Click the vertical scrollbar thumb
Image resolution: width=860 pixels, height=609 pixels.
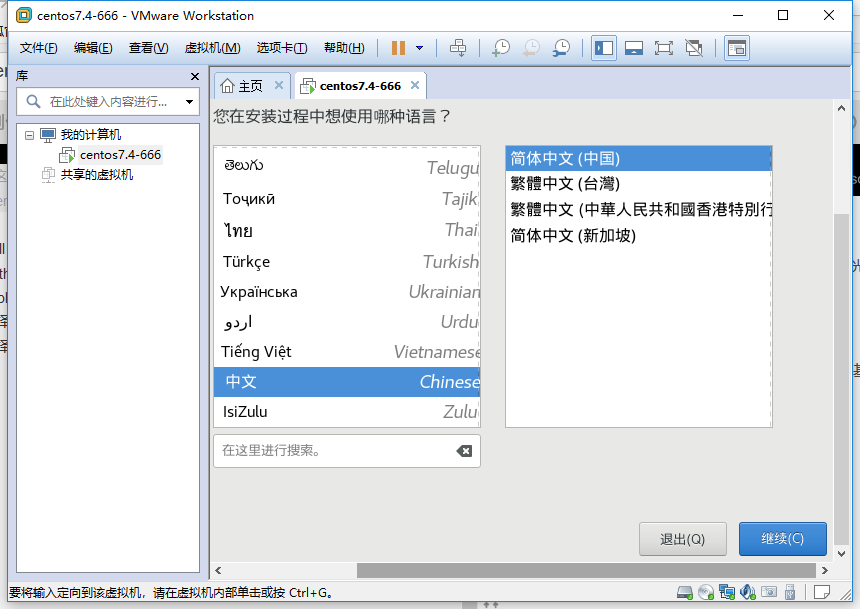[x=841, y=379]
